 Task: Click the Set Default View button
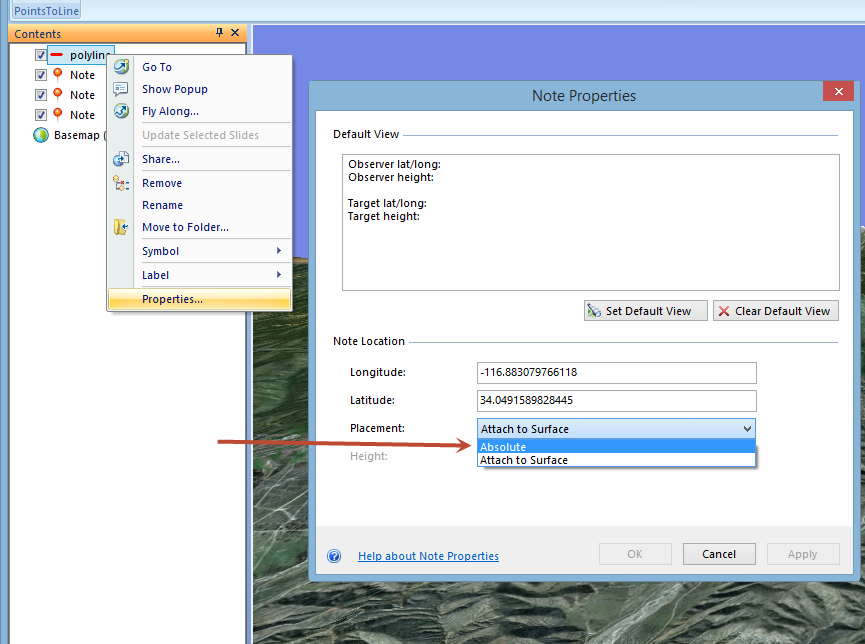645,311
